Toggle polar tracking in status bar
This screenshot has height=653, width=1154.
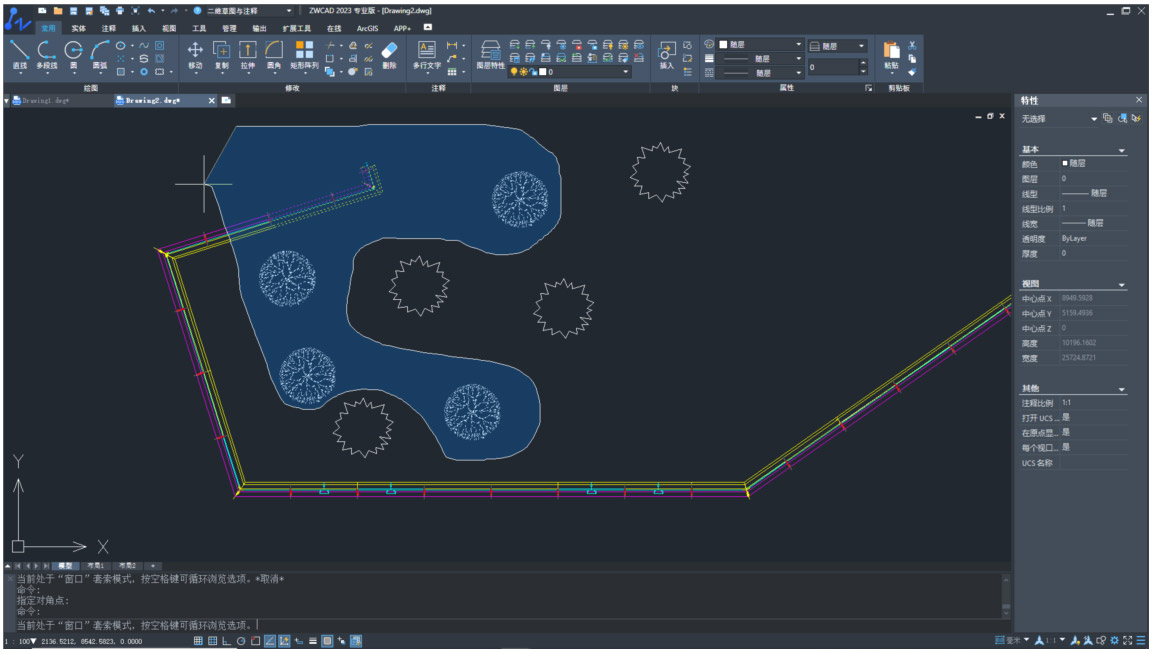(241, 641)
